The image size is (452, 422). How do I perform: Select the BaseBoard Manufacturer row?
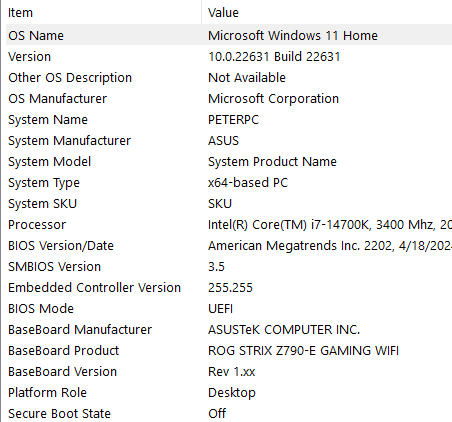(x=229, y=329)
